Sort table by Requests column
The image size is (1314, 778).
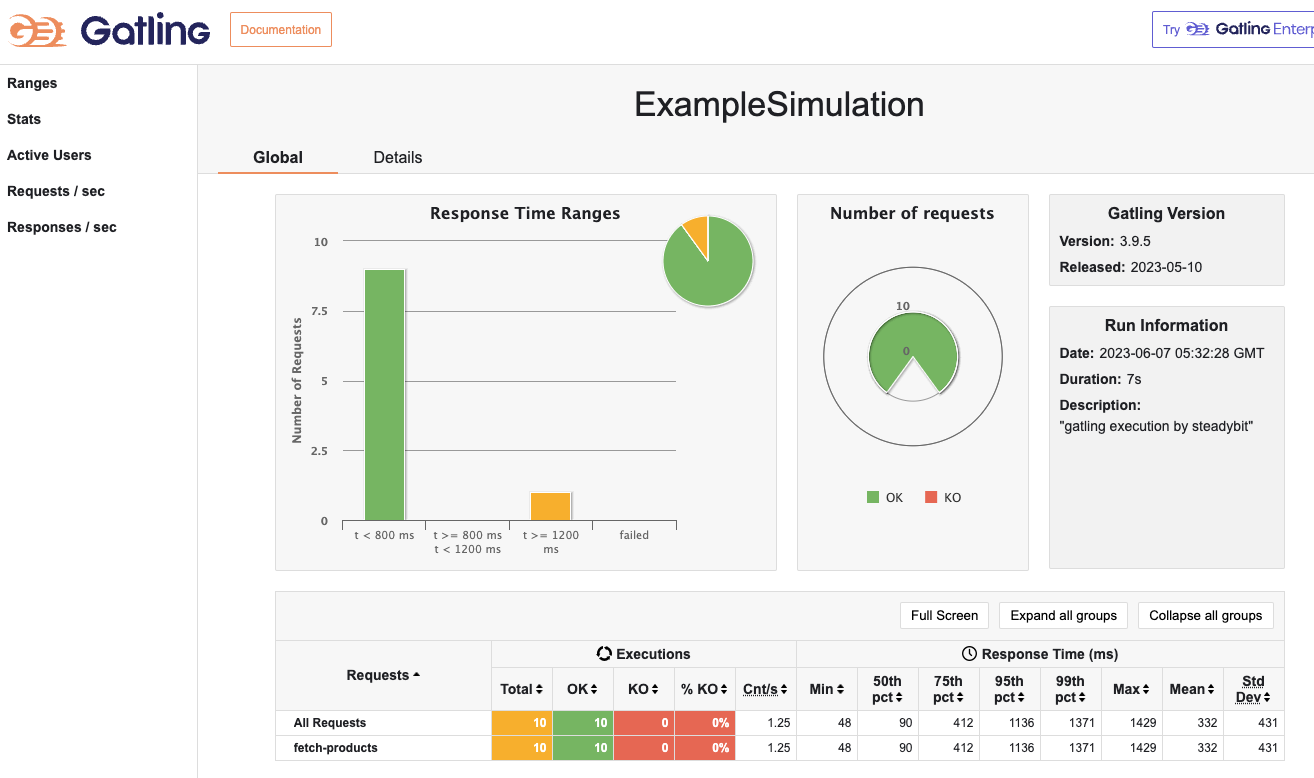[383, 675]
